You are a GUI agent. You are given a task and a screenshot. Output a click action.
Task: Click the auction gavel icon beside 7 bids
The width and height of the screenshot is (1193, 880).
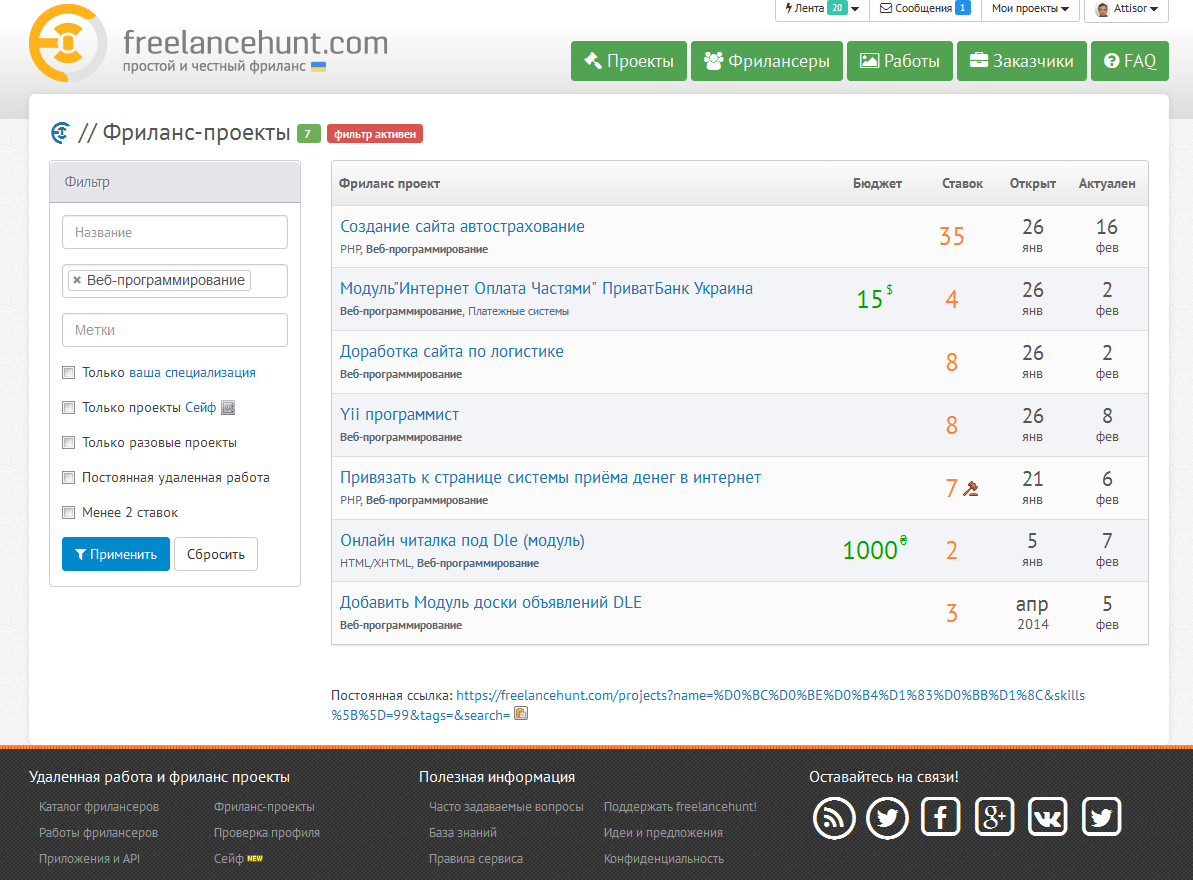(971, 488)
